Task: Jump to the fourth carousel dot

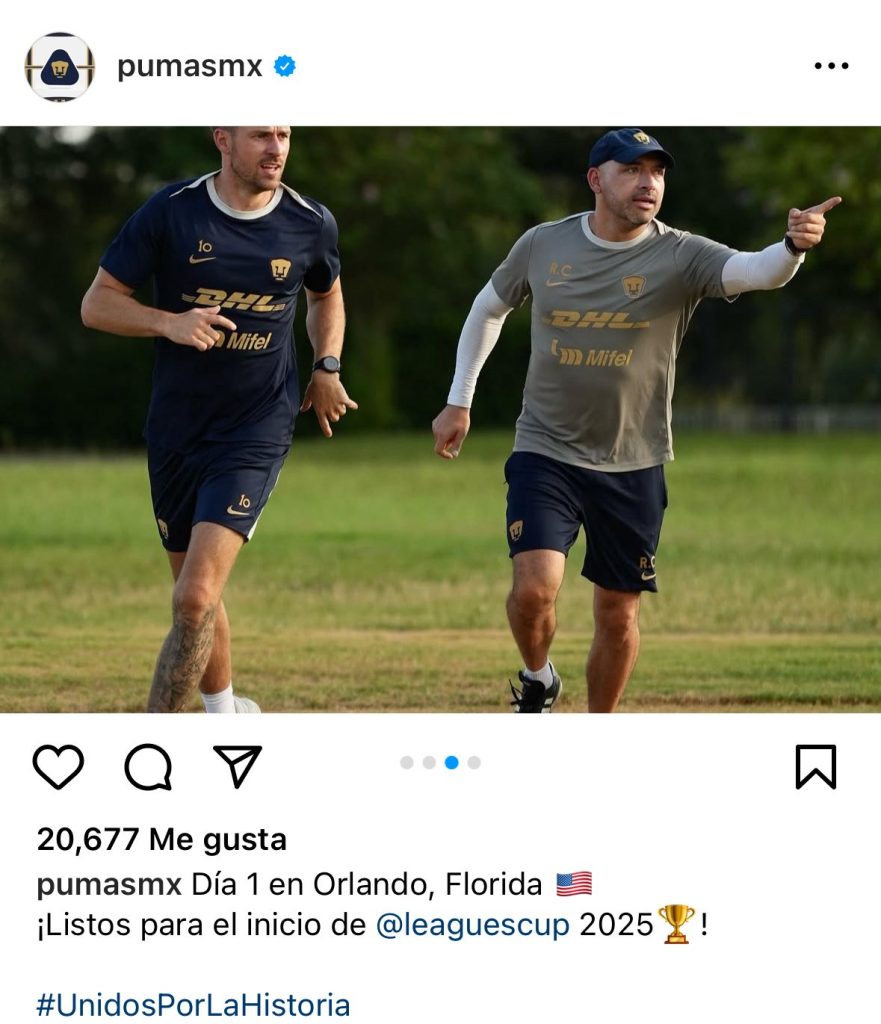Action: coord(474,763)
